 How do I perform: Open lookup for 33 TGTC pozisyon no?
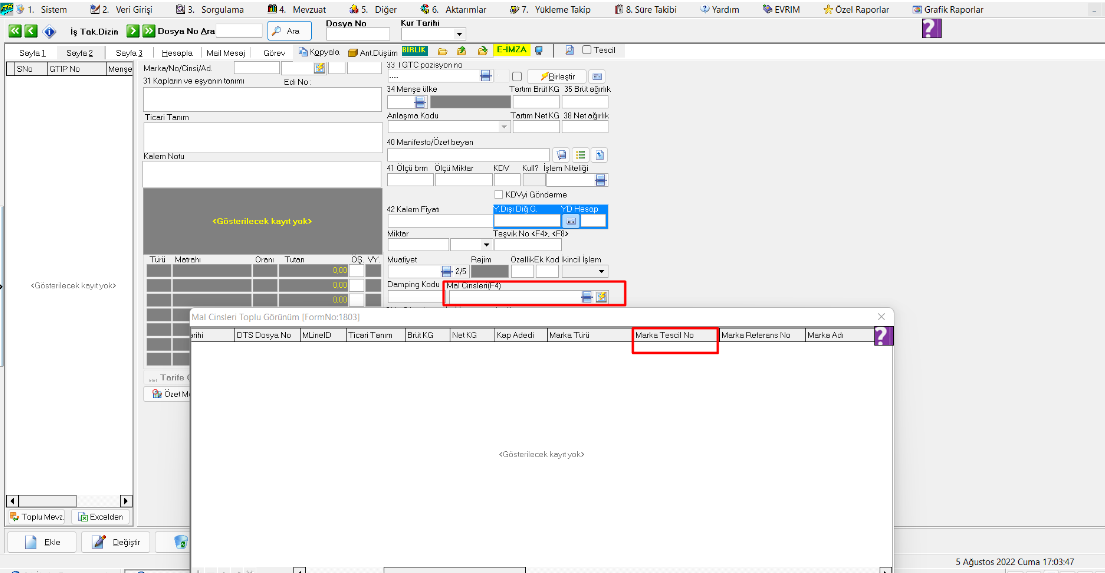(x=486, y=76)
